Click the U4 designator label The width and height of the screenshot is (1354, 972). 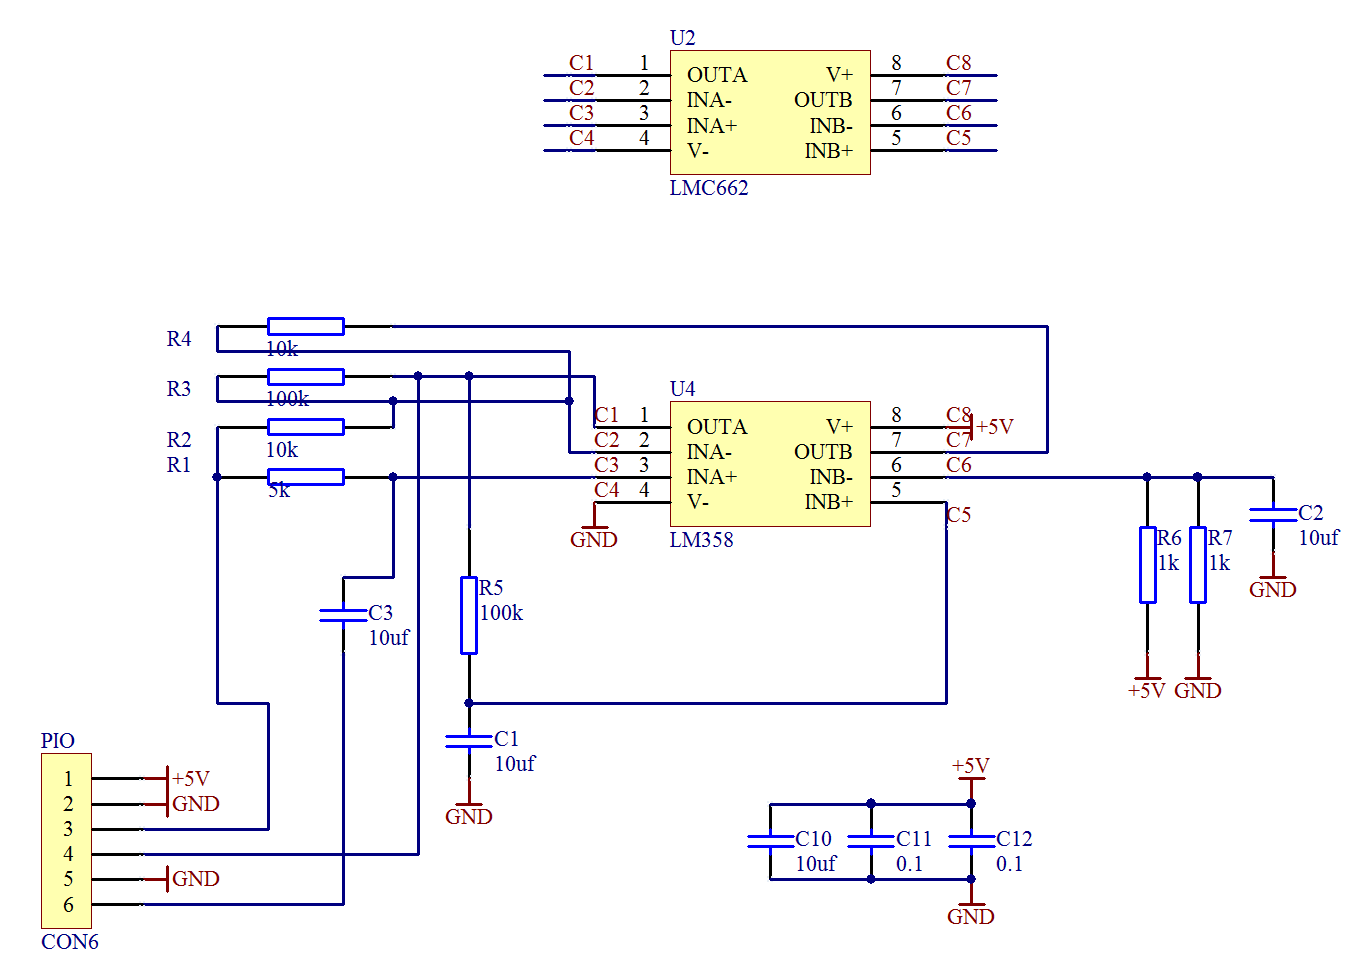pyautogui.click(x=683, y=389)
